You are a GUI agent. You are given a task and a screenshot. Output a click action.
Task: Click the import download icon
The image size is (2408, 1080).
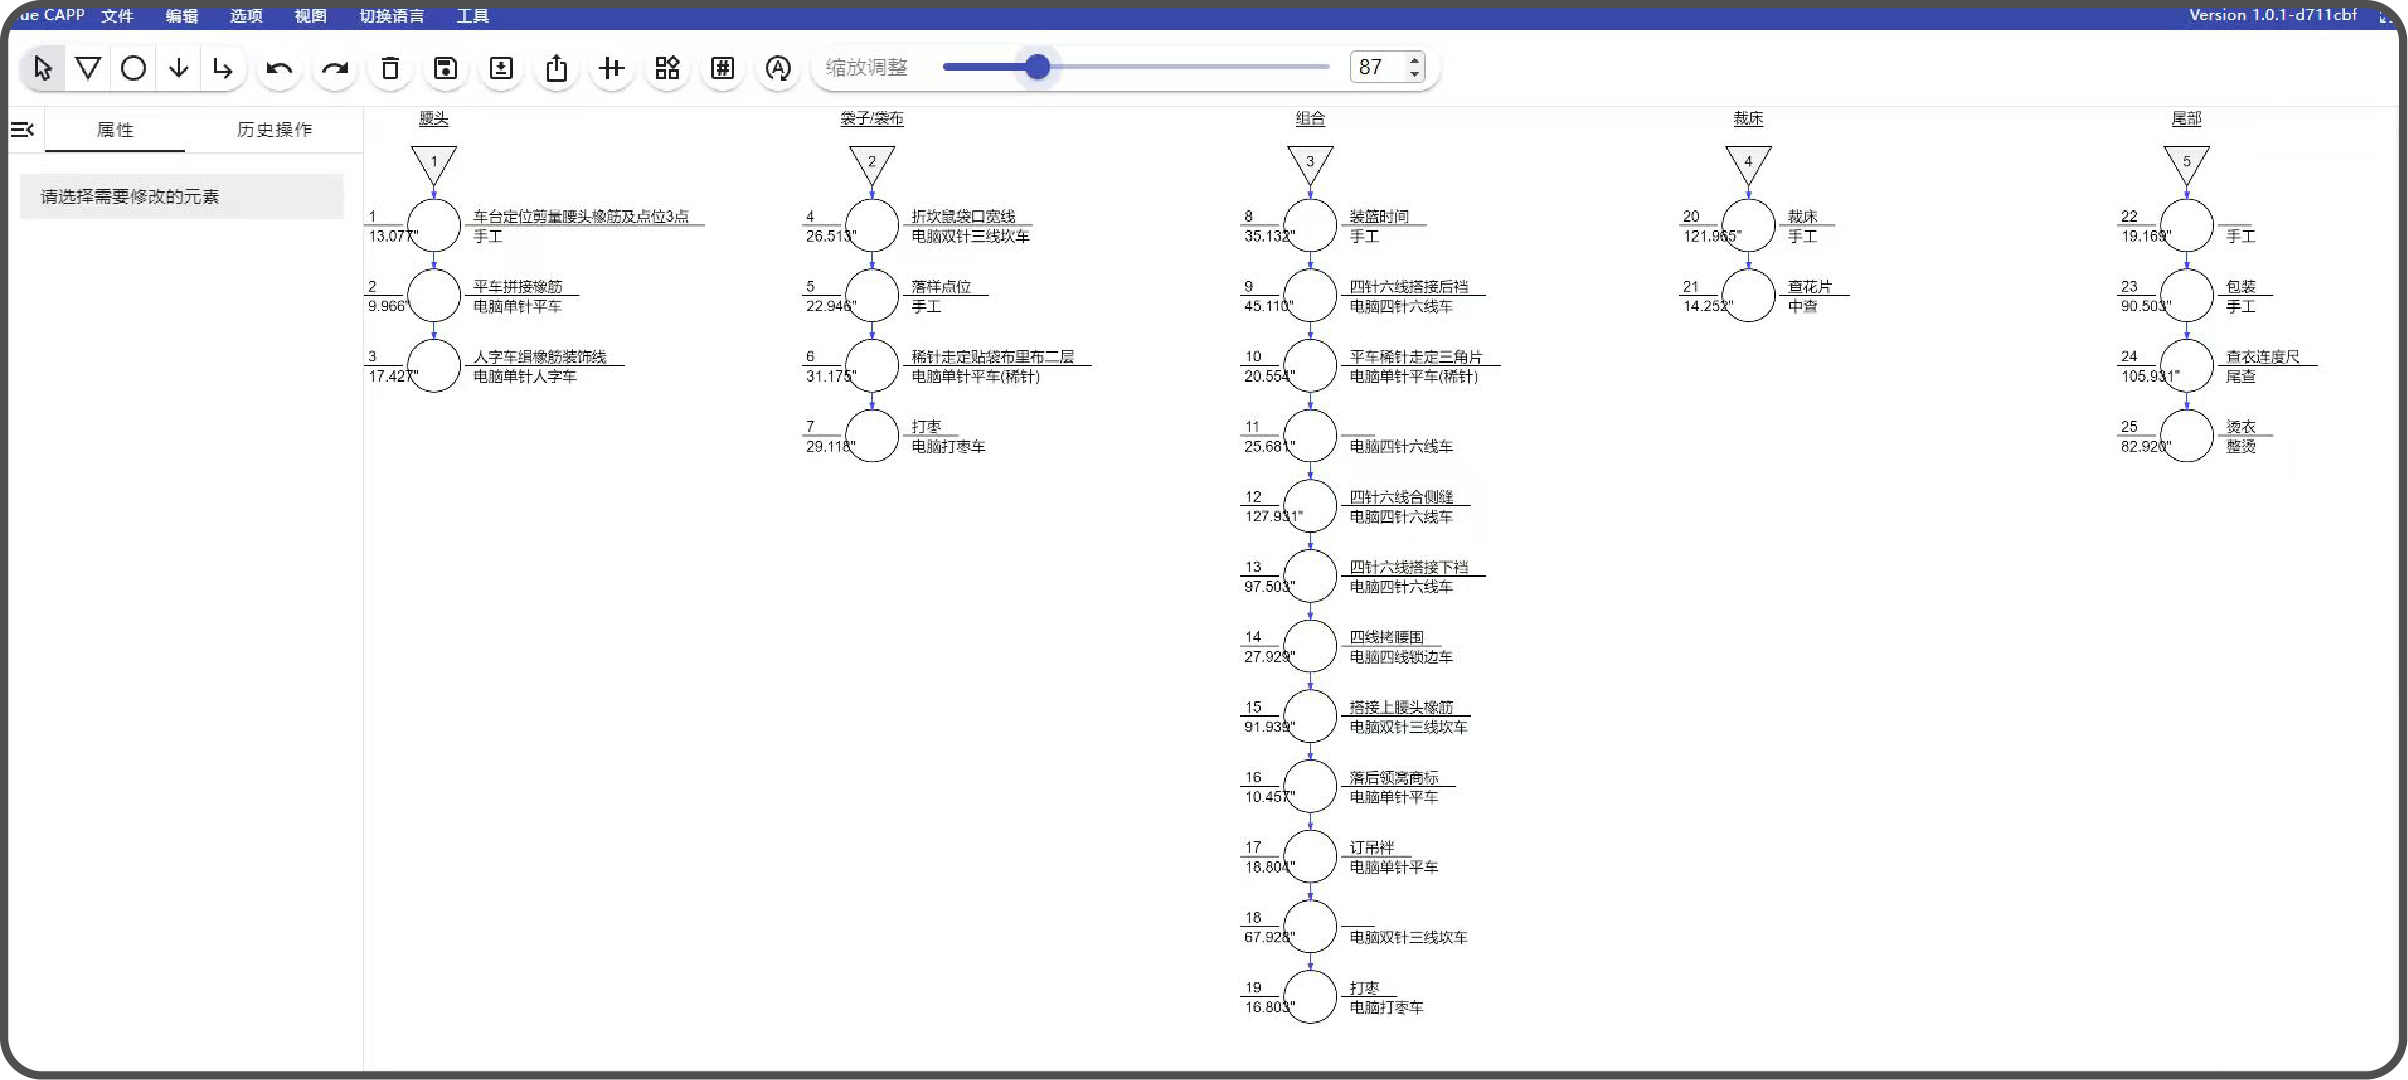tap(501, 68)
